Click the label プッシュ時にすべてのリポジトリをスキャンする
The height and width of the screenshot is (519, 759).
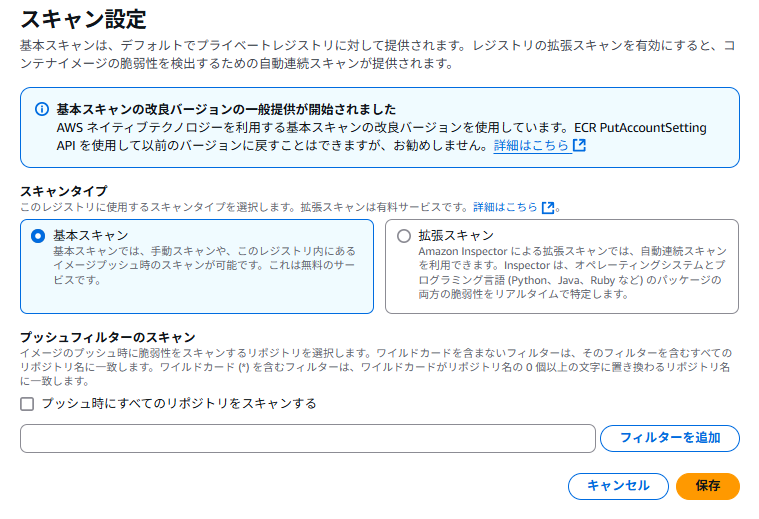179,404
